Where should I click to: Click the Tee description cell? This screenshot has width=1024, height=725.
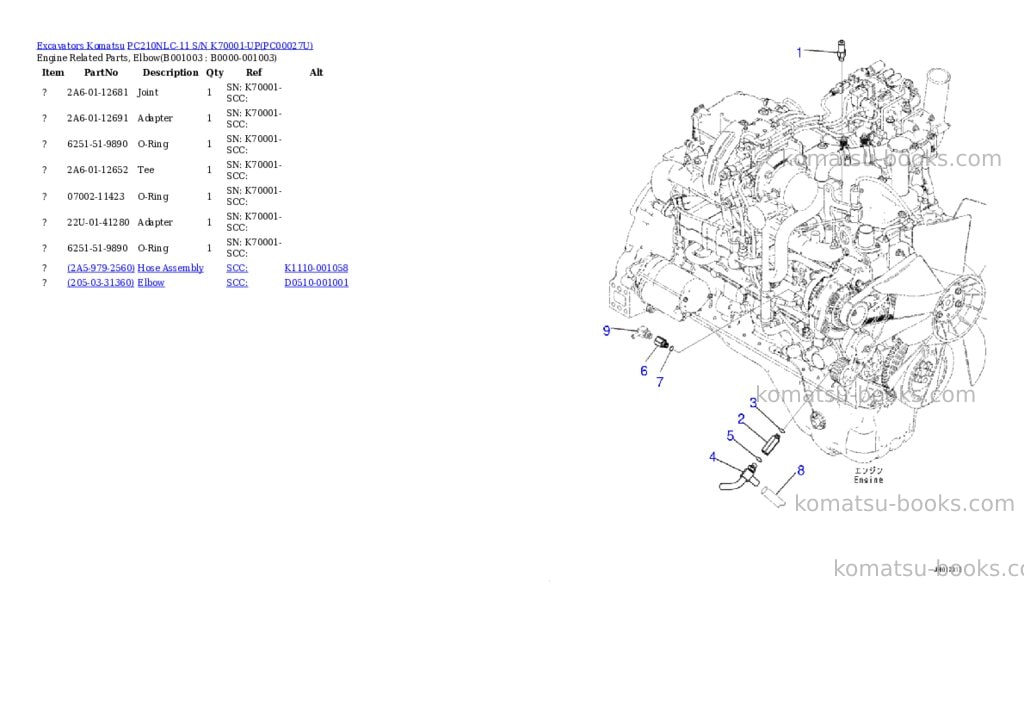click(146, 170)
